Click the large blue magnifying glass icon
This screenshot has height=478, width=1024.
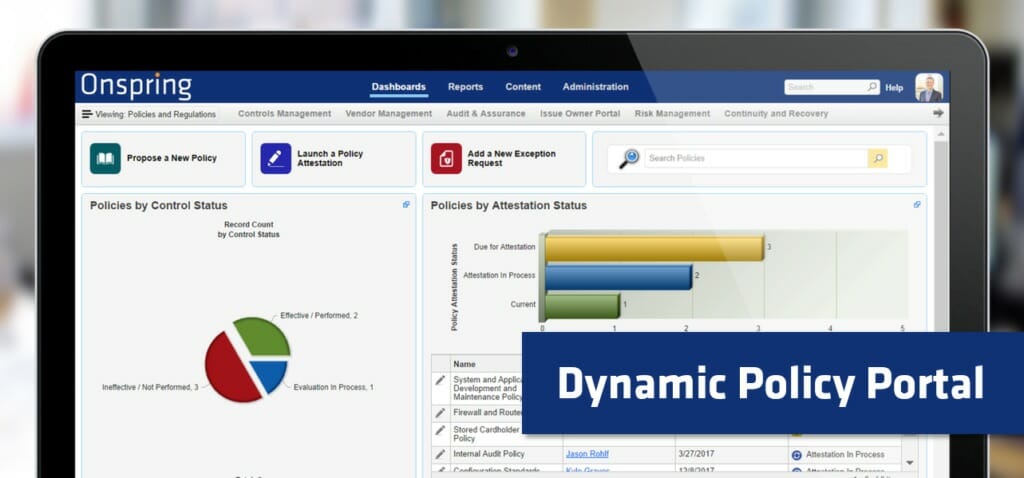point(630,159)
